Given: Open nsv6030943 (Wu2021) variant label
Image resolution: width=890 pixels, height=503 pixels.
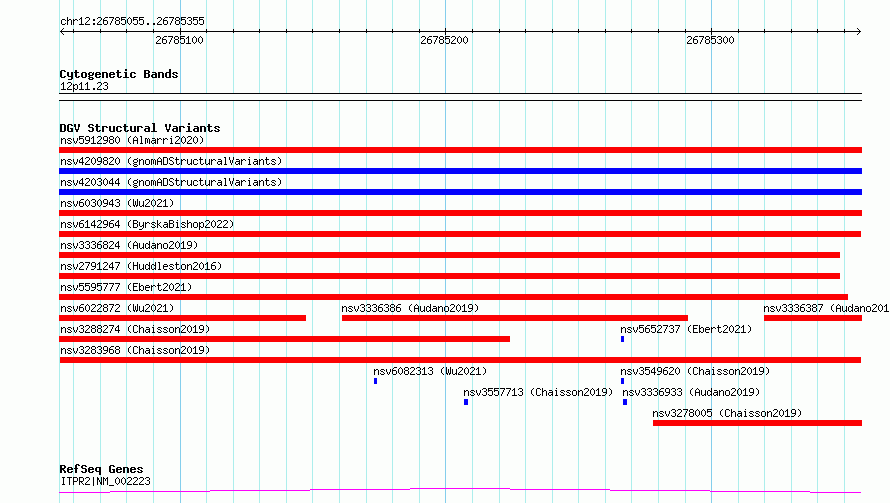Looking at the screenshot, I should [117, 203].
